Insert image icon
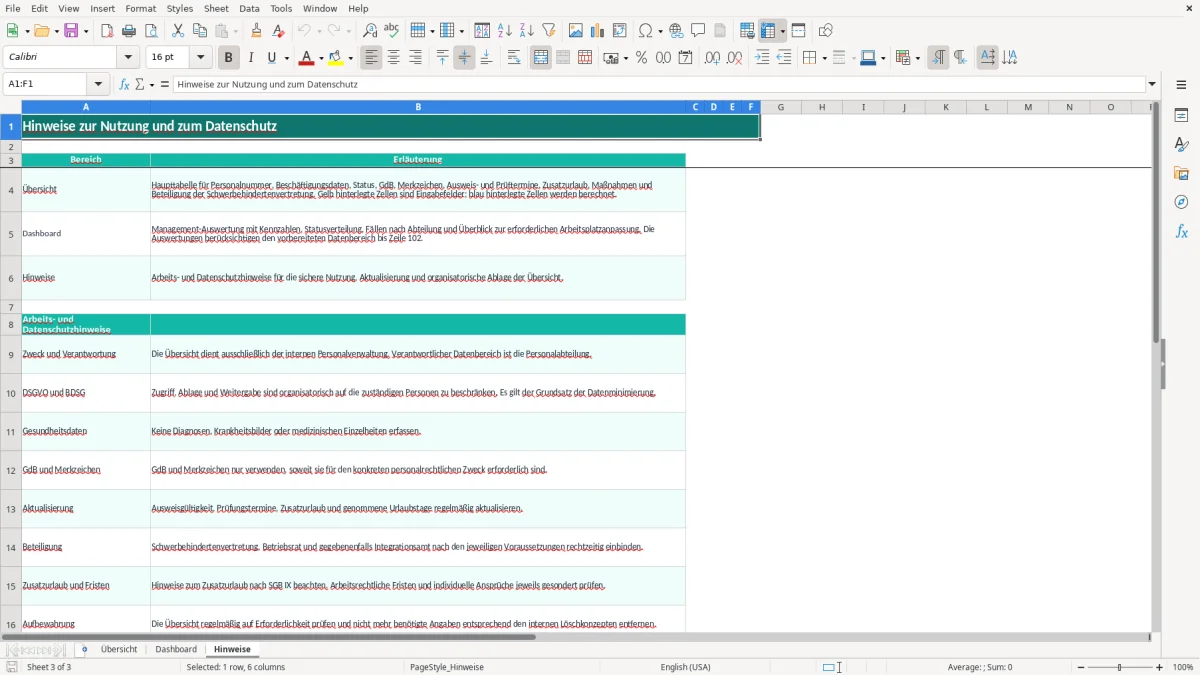1200x675 pixels. [x=576, y=31]
